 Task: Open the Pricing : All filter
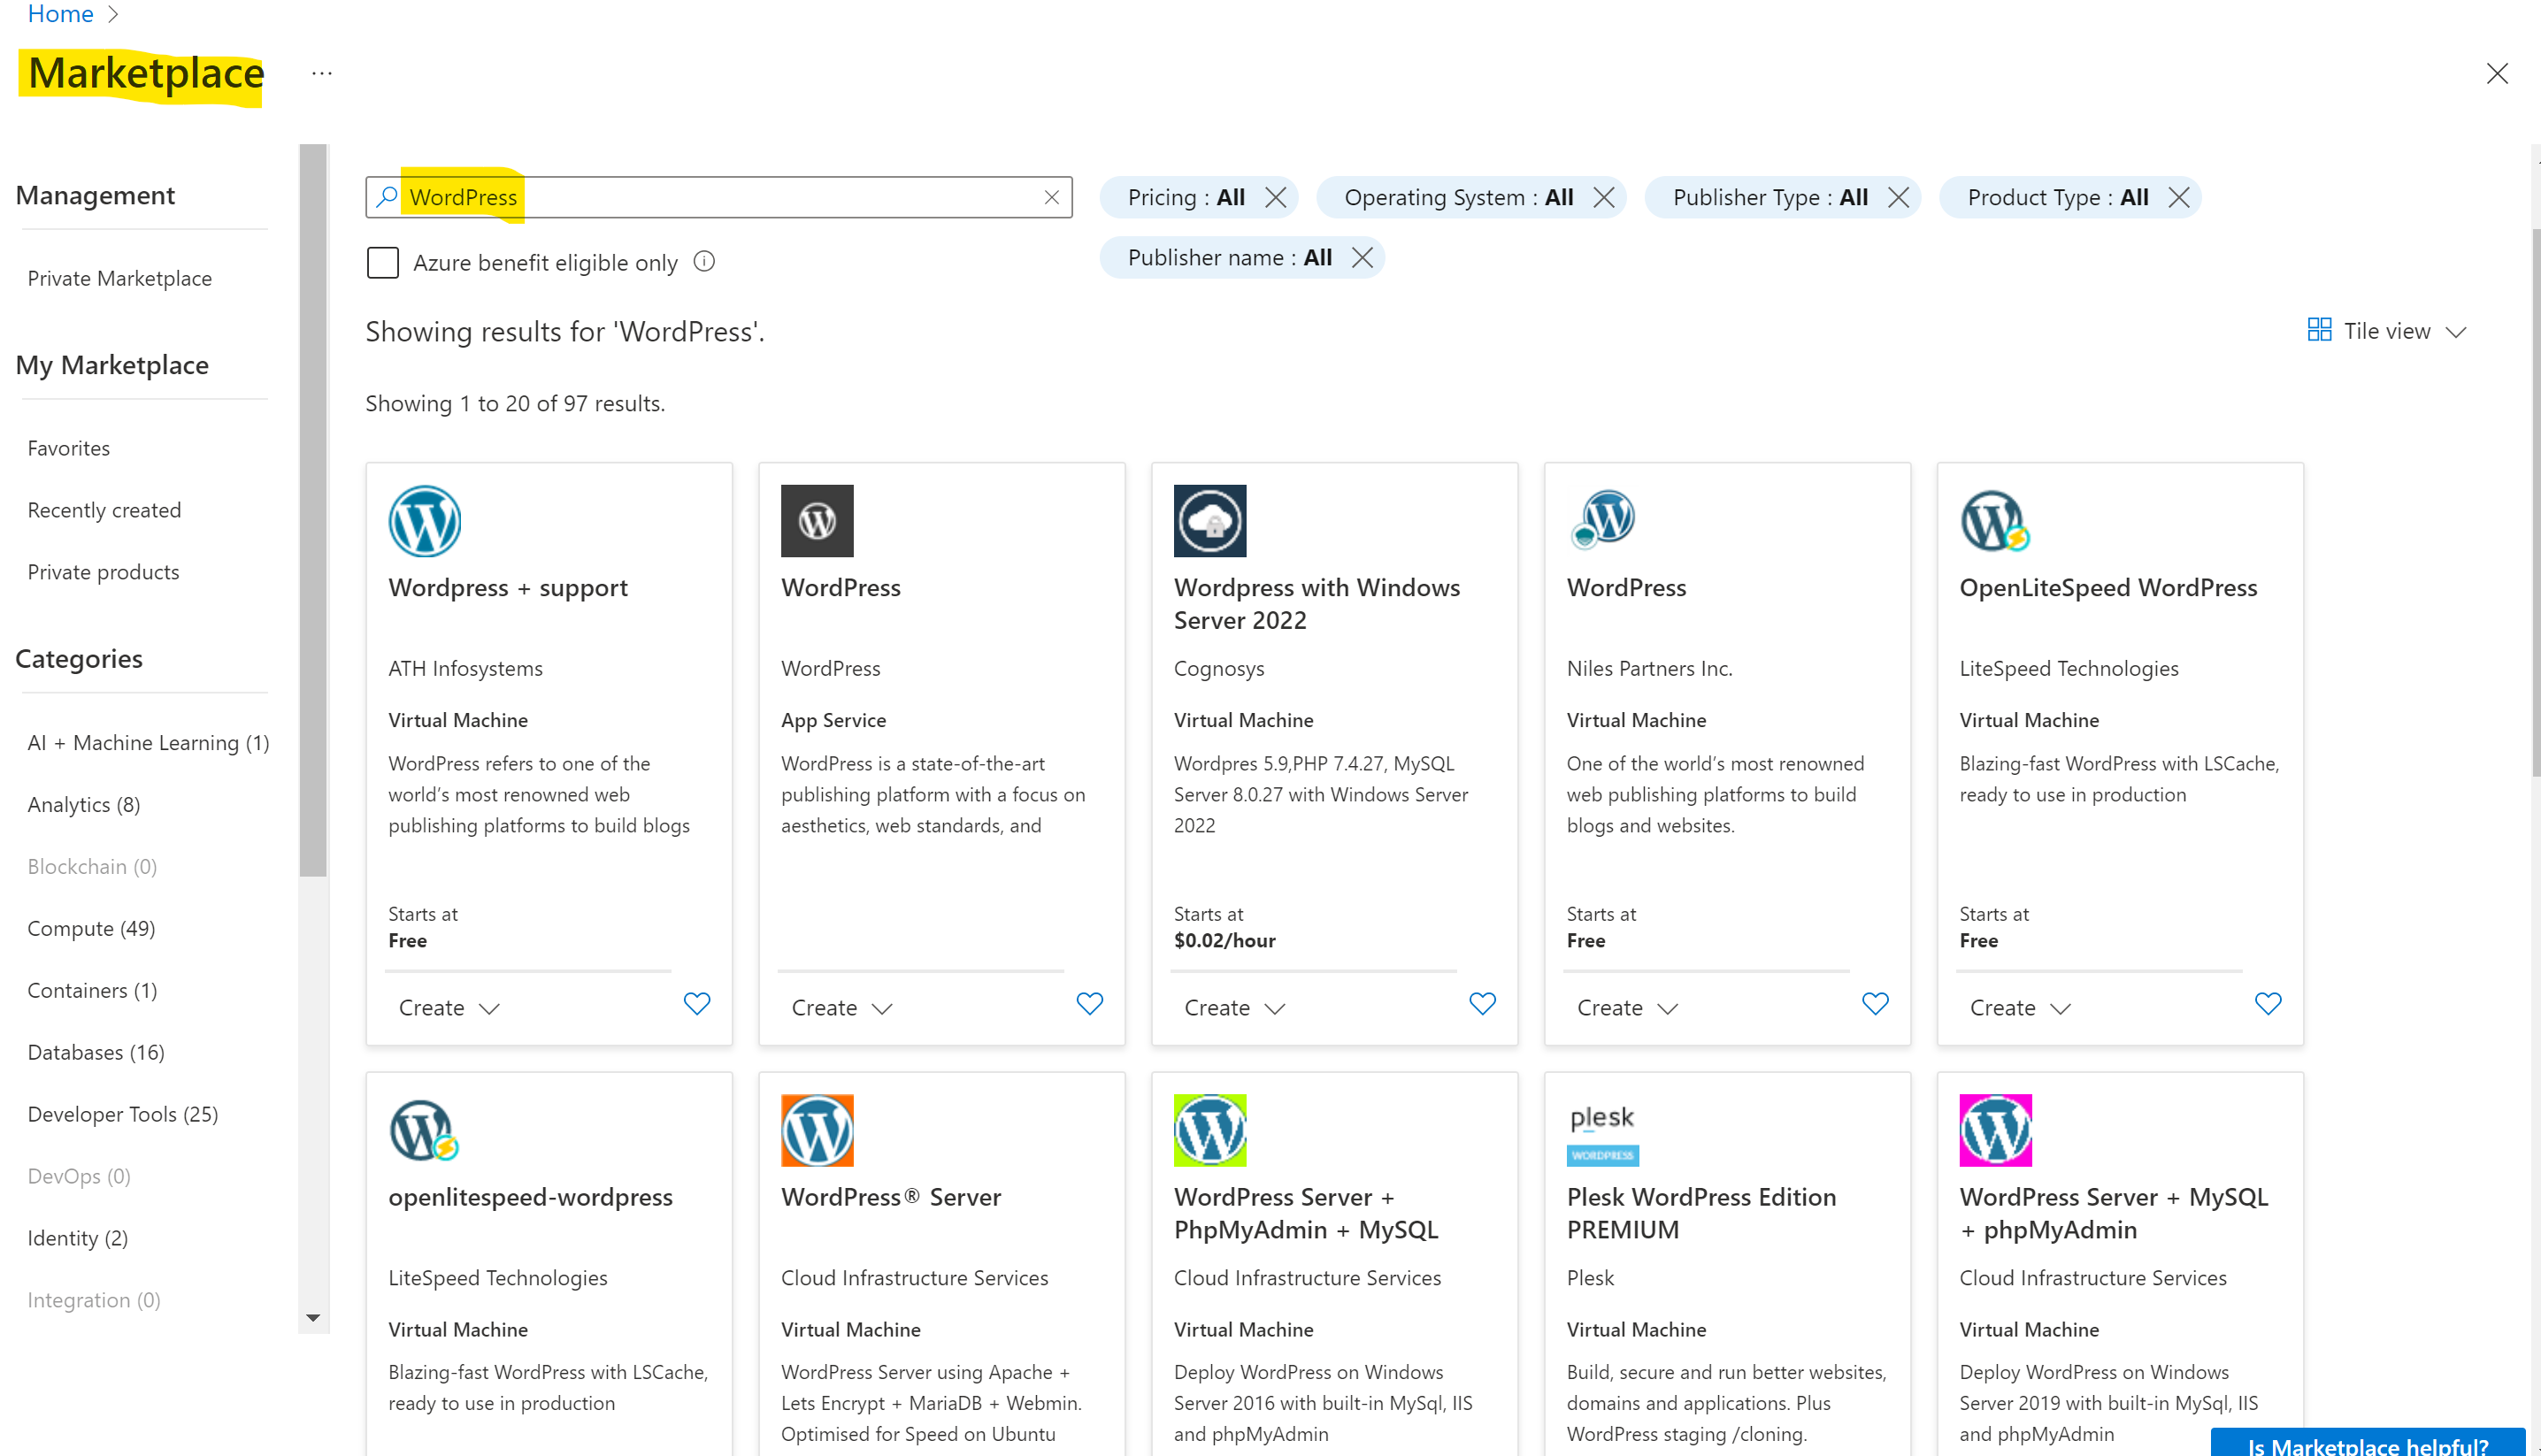click(x=1186, y=197)
